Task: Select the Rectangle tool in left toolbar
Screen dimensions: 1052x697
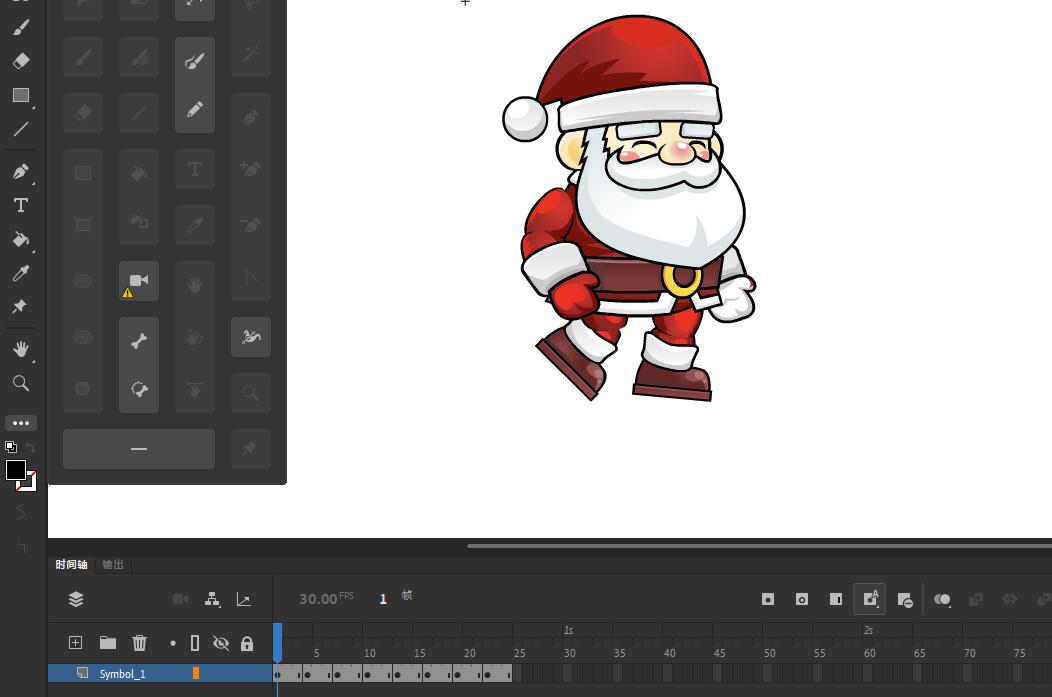Action: pos(21,95)
